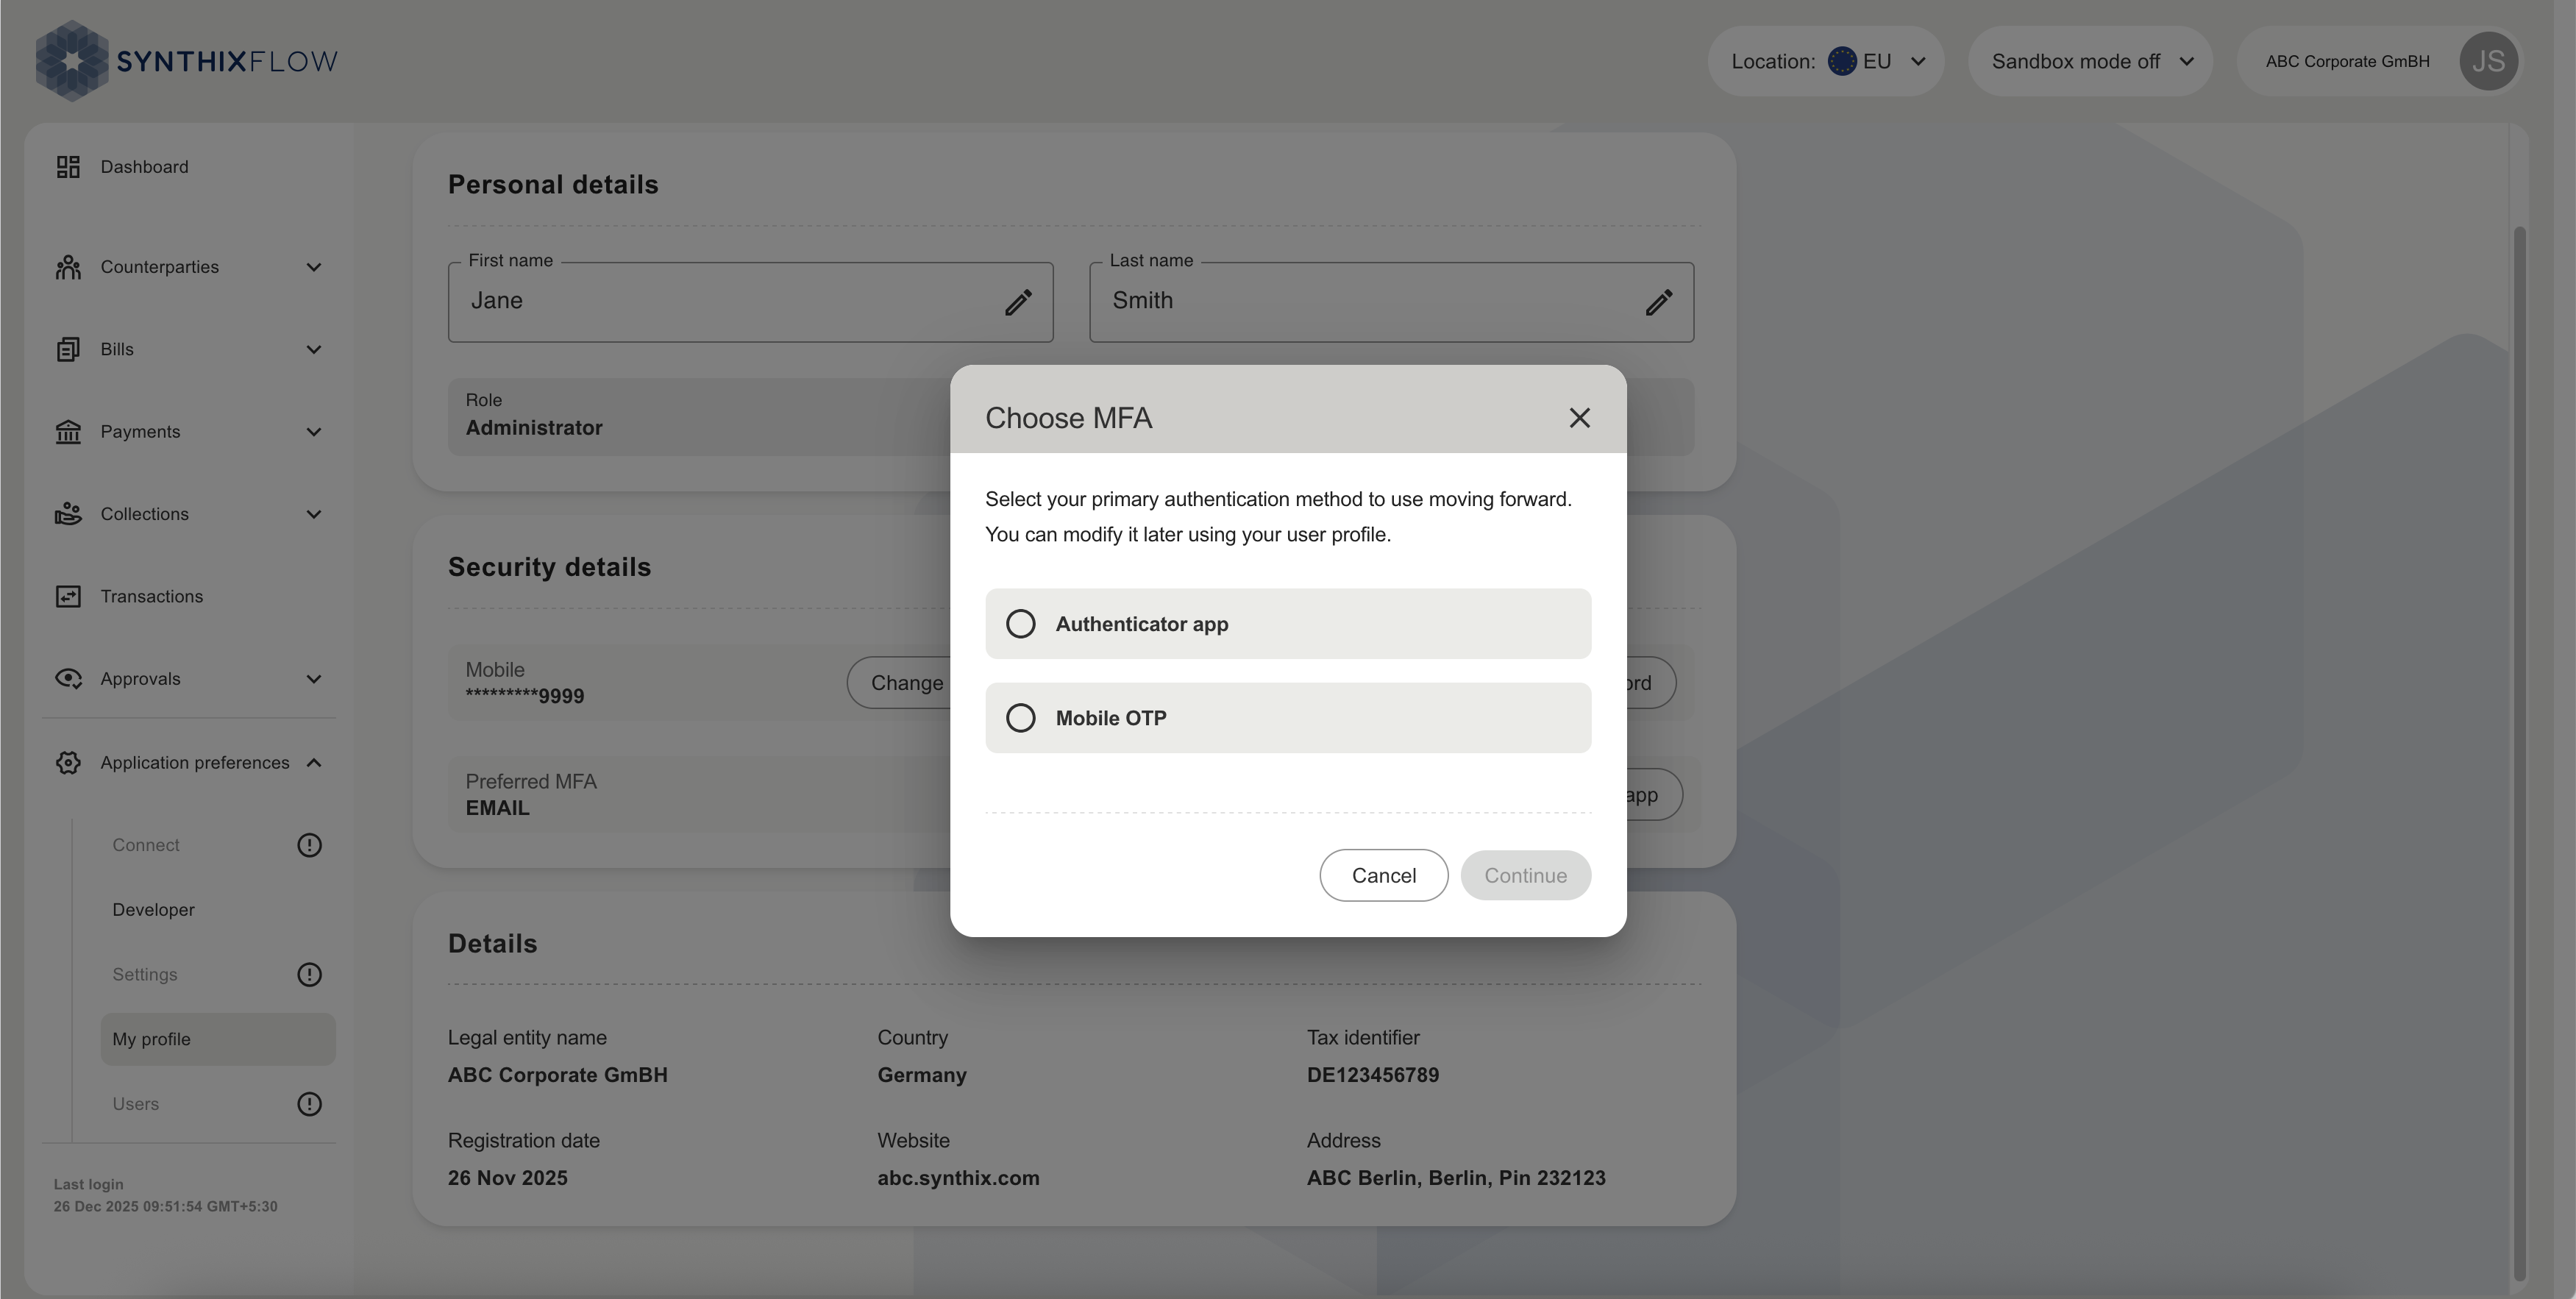
Task: Open Transactions in the sidebar
Action: click(x=151, y=596)
